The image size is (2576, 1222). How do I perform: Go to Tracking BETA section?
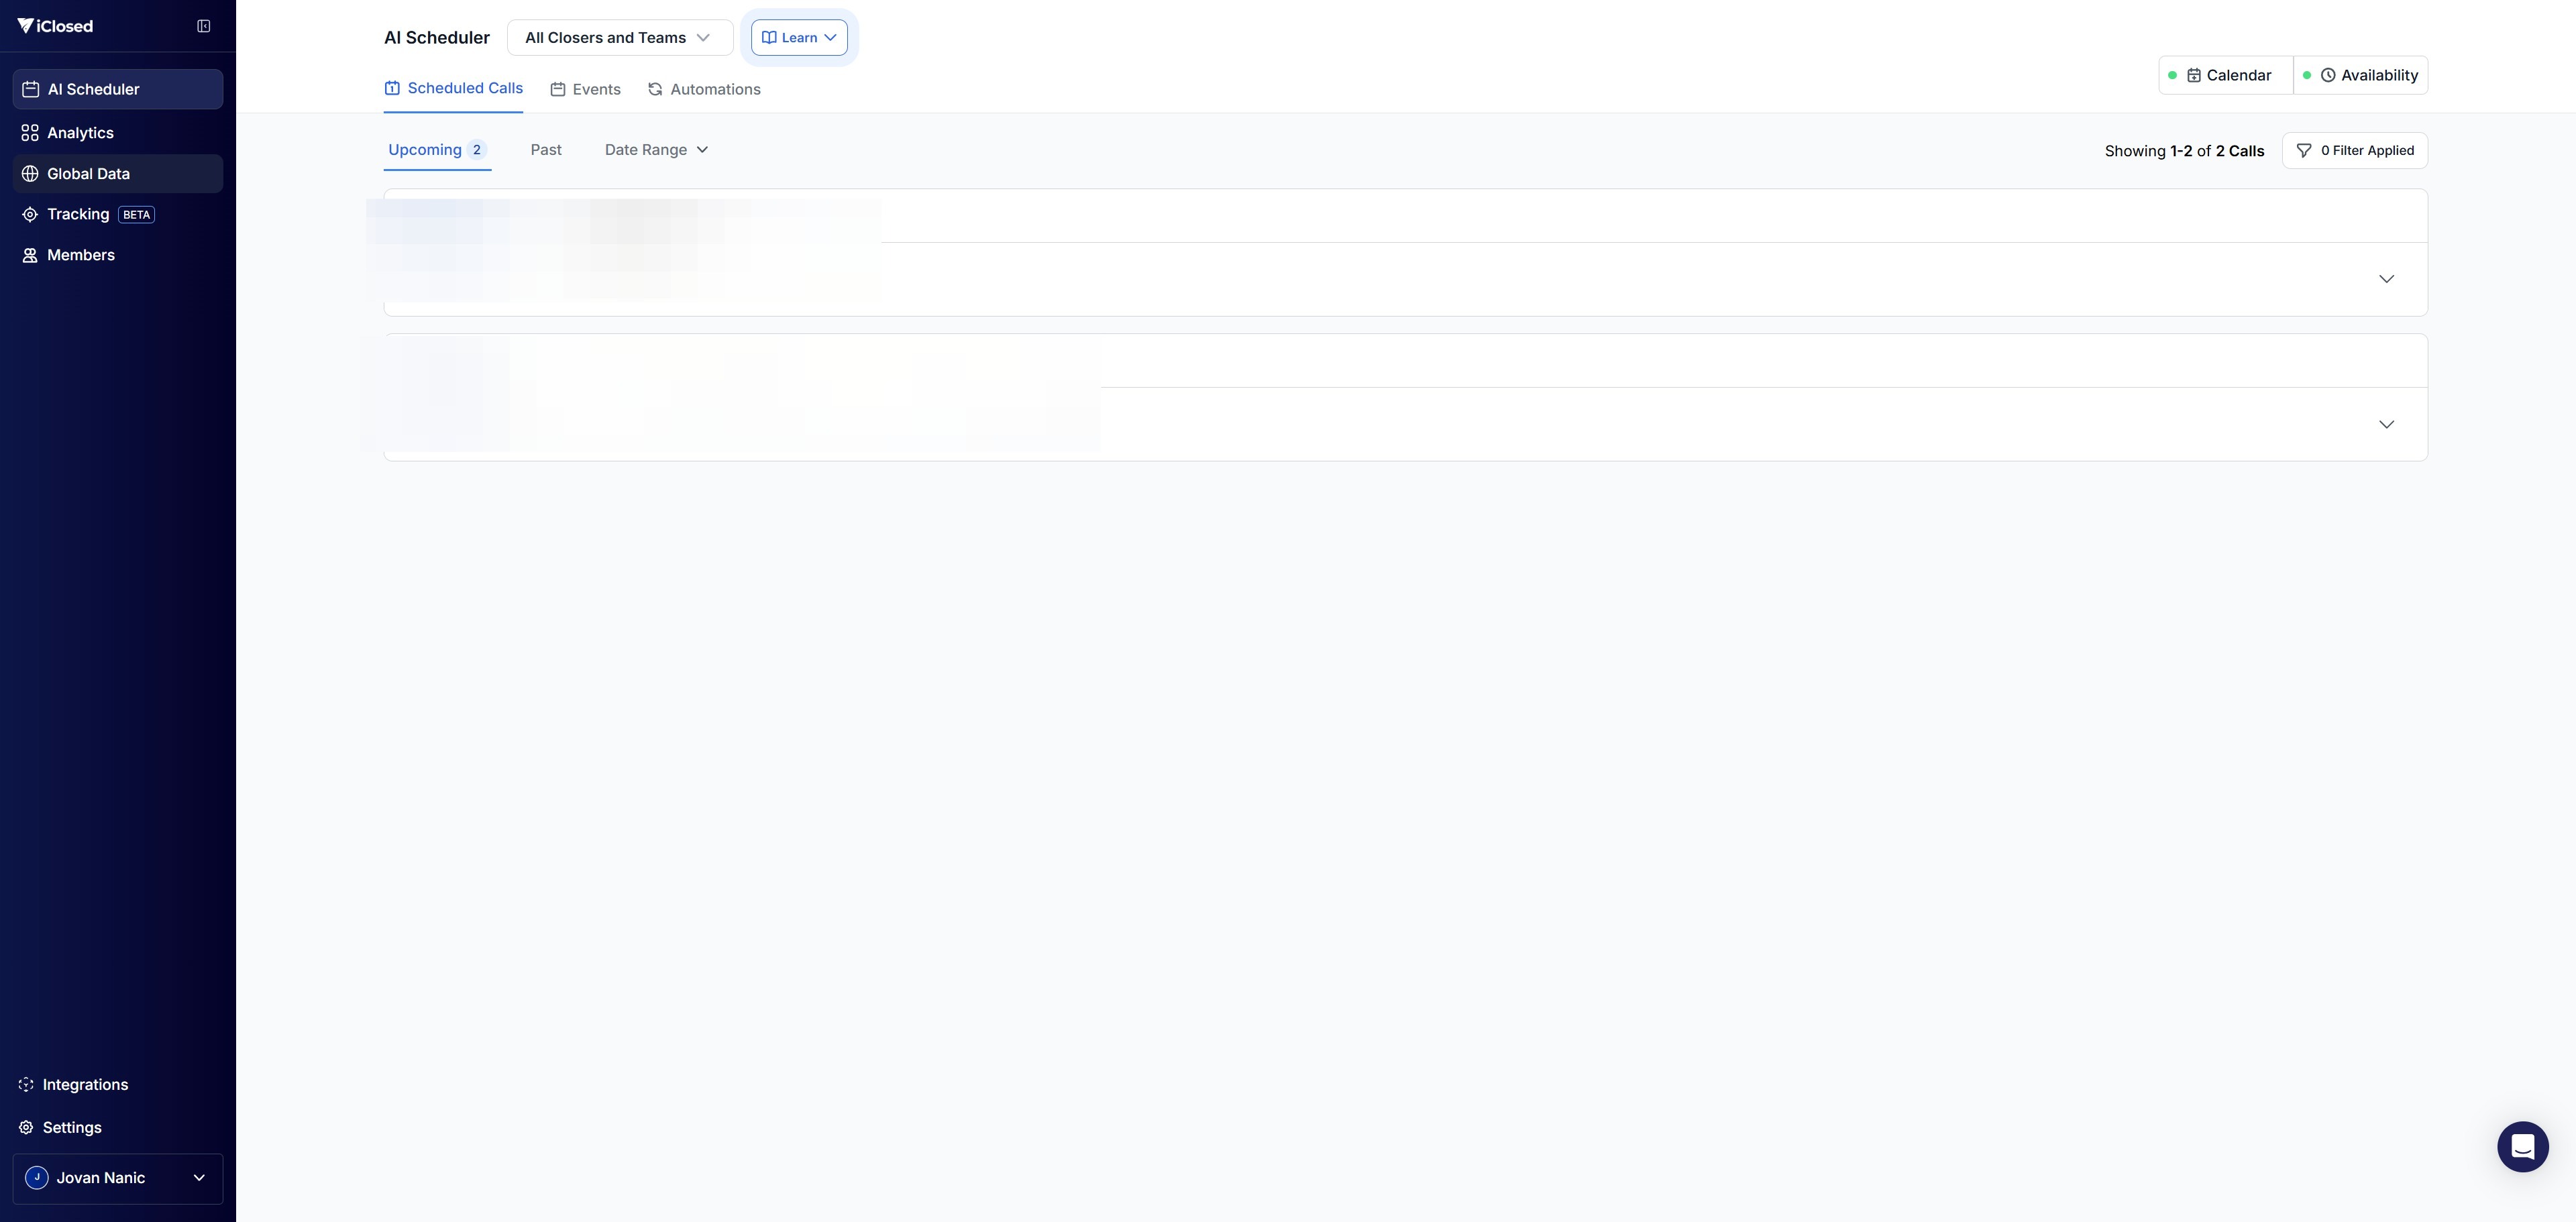point(78,214)
